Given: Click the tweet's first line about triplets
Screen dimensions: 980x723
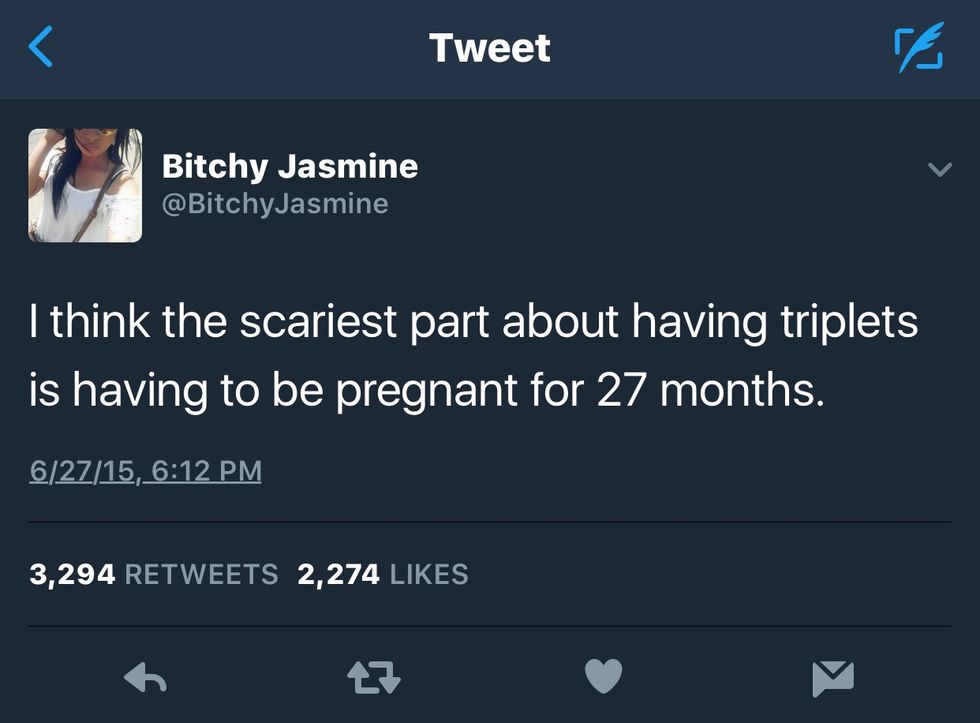Looking at the screenshot, I should (x=473, y=324).
